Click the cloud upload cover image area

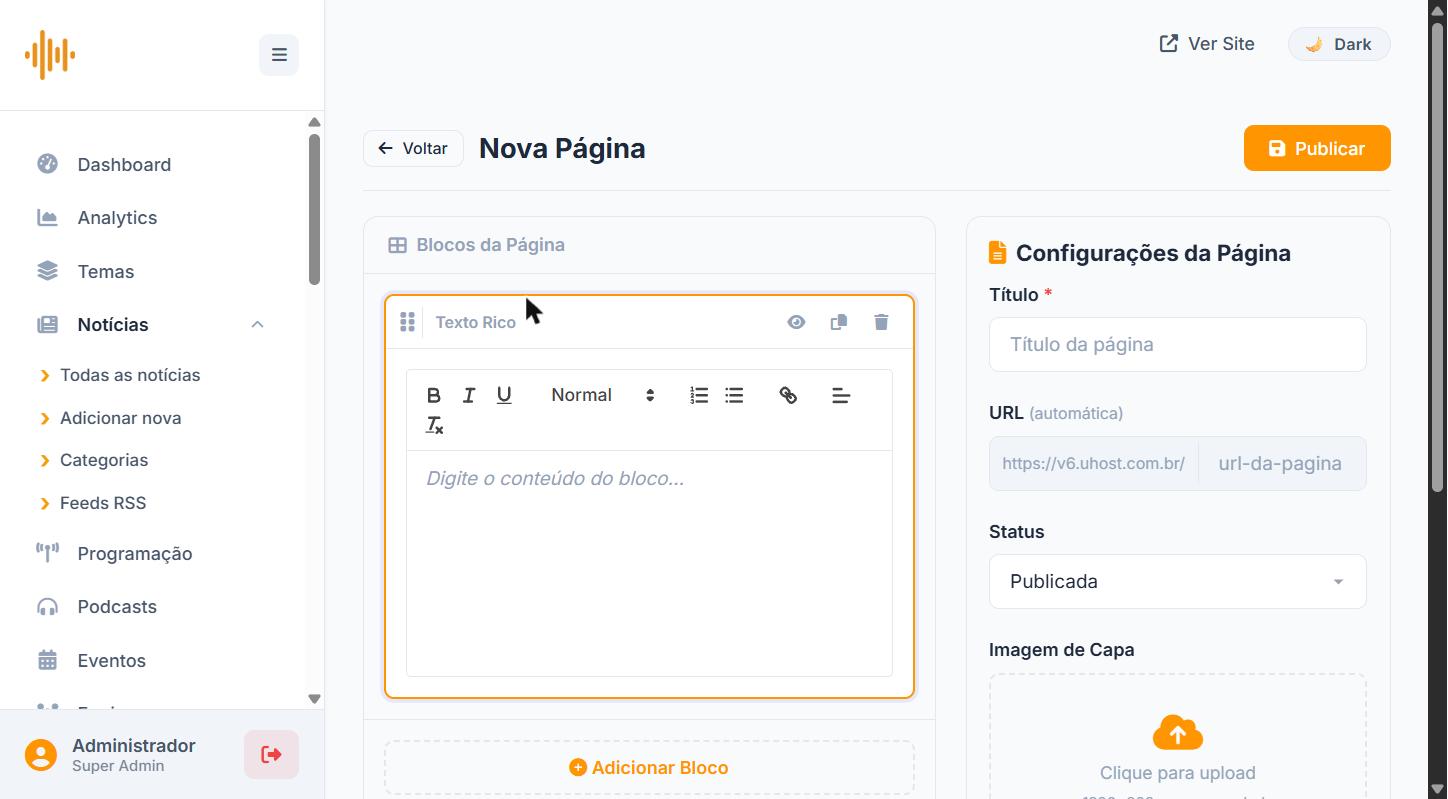1178,738
